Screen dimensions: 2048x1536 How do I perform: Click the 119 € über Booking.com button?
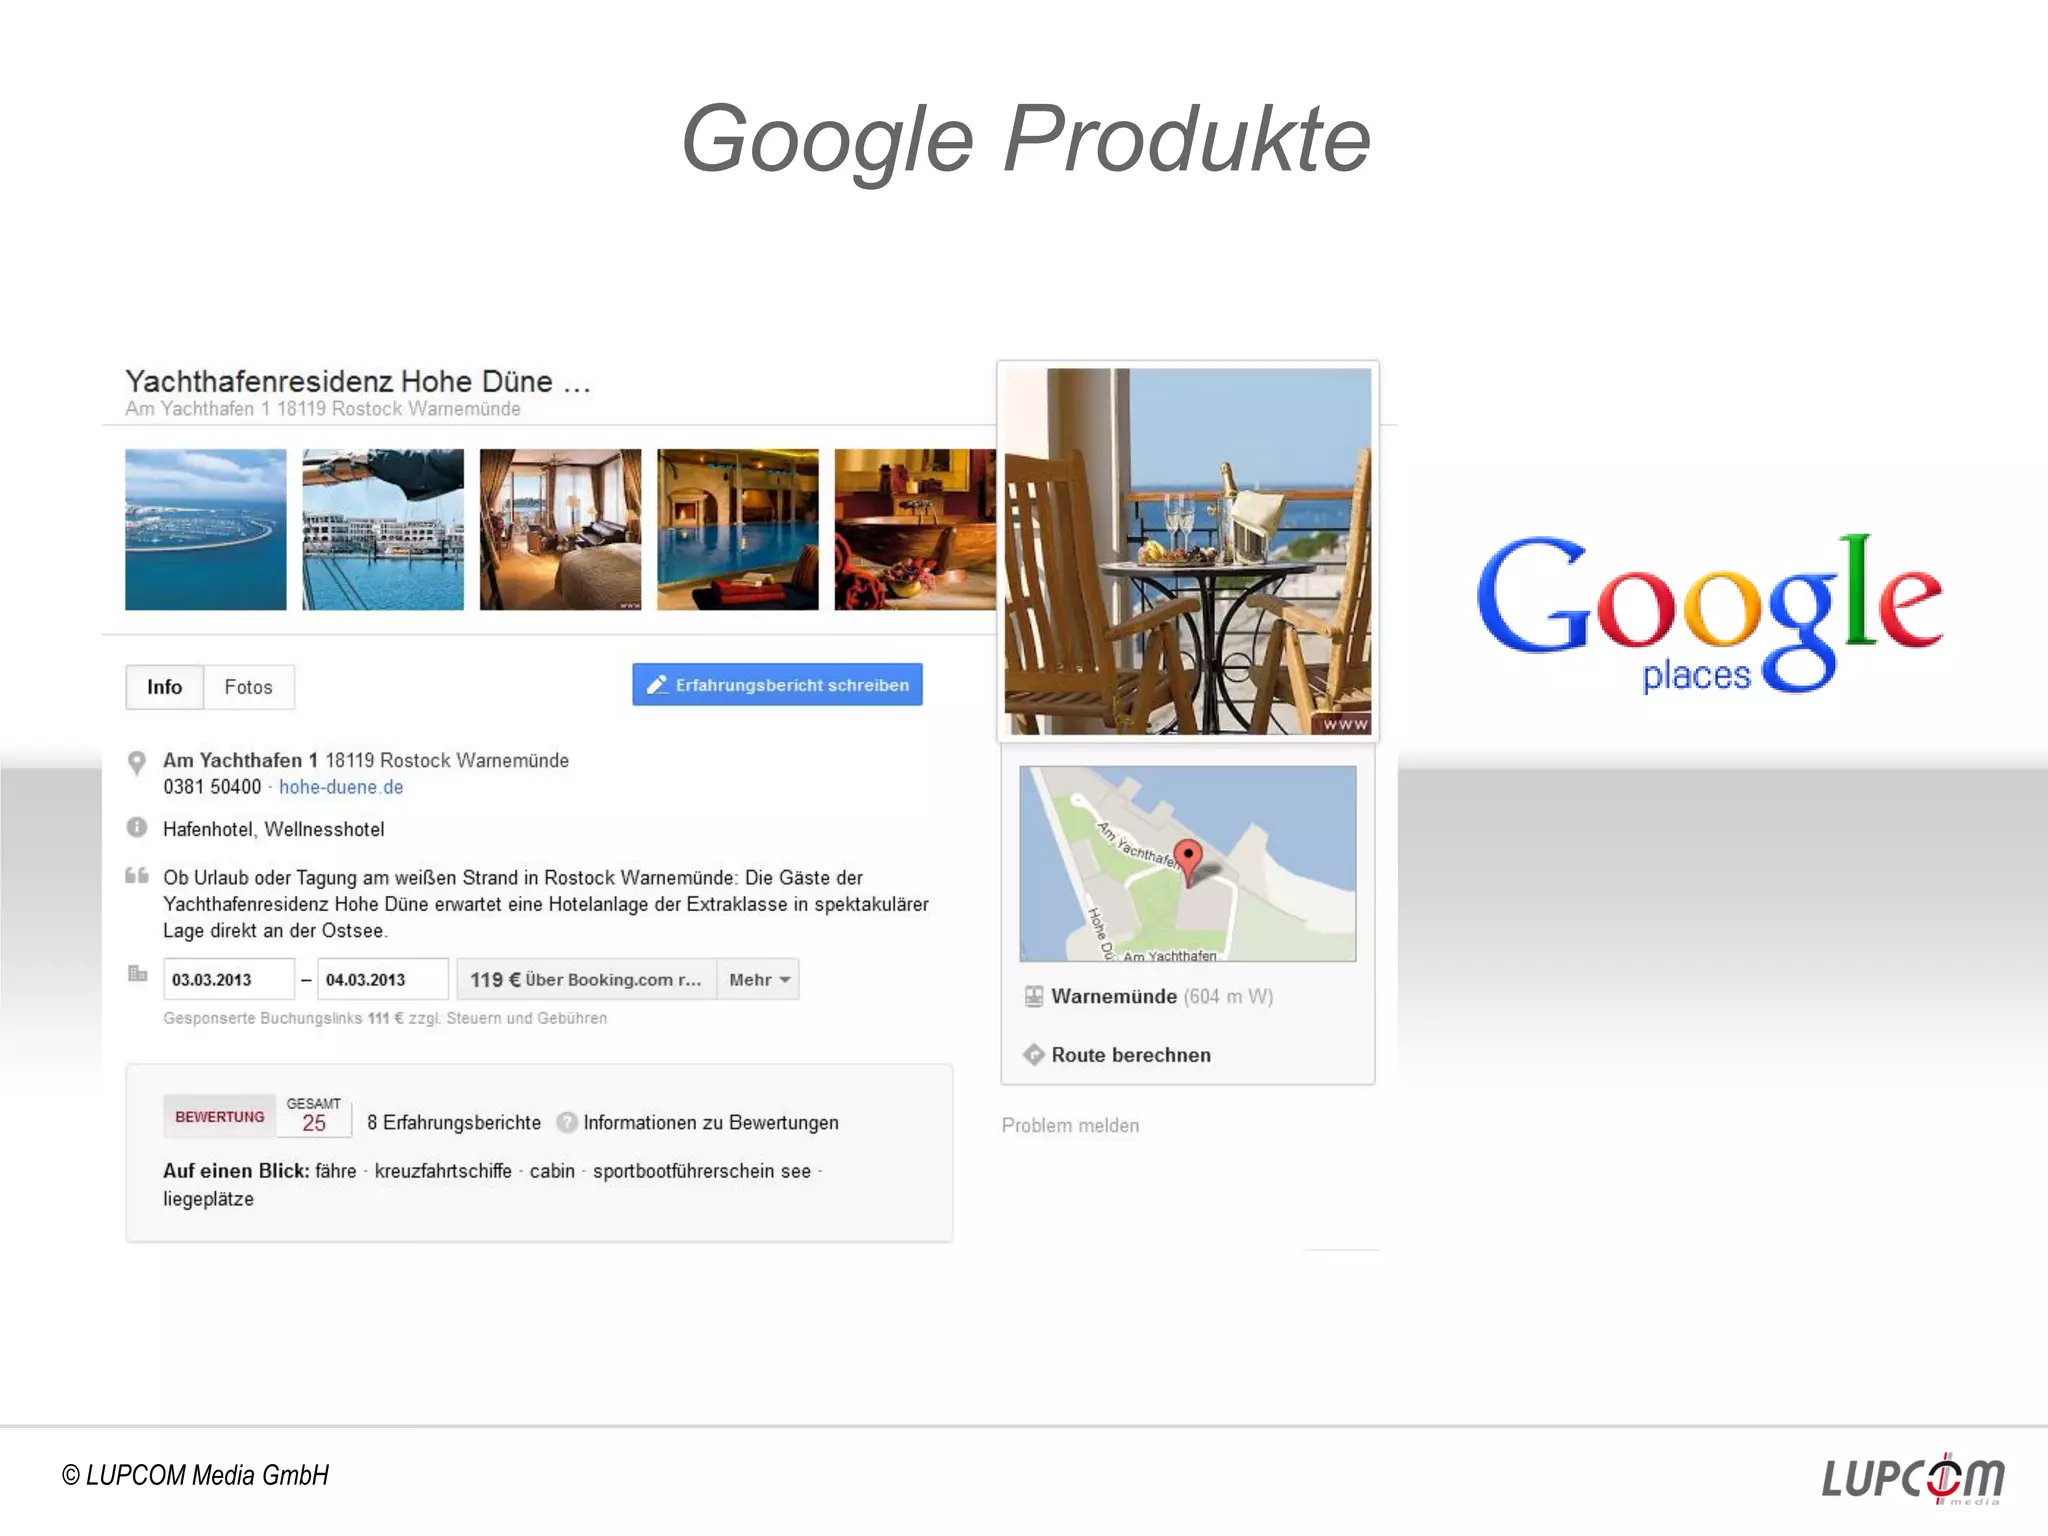586,979
